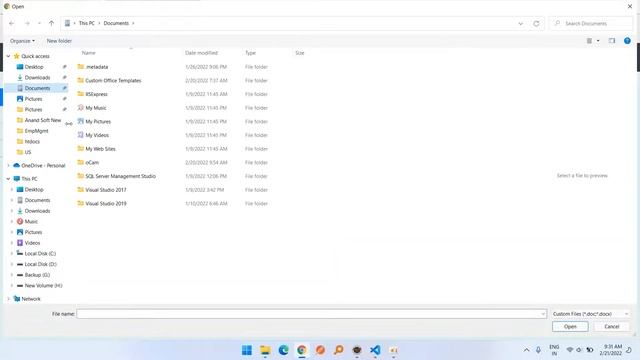
Task: Click the File name input field
Action: point(308,314)
